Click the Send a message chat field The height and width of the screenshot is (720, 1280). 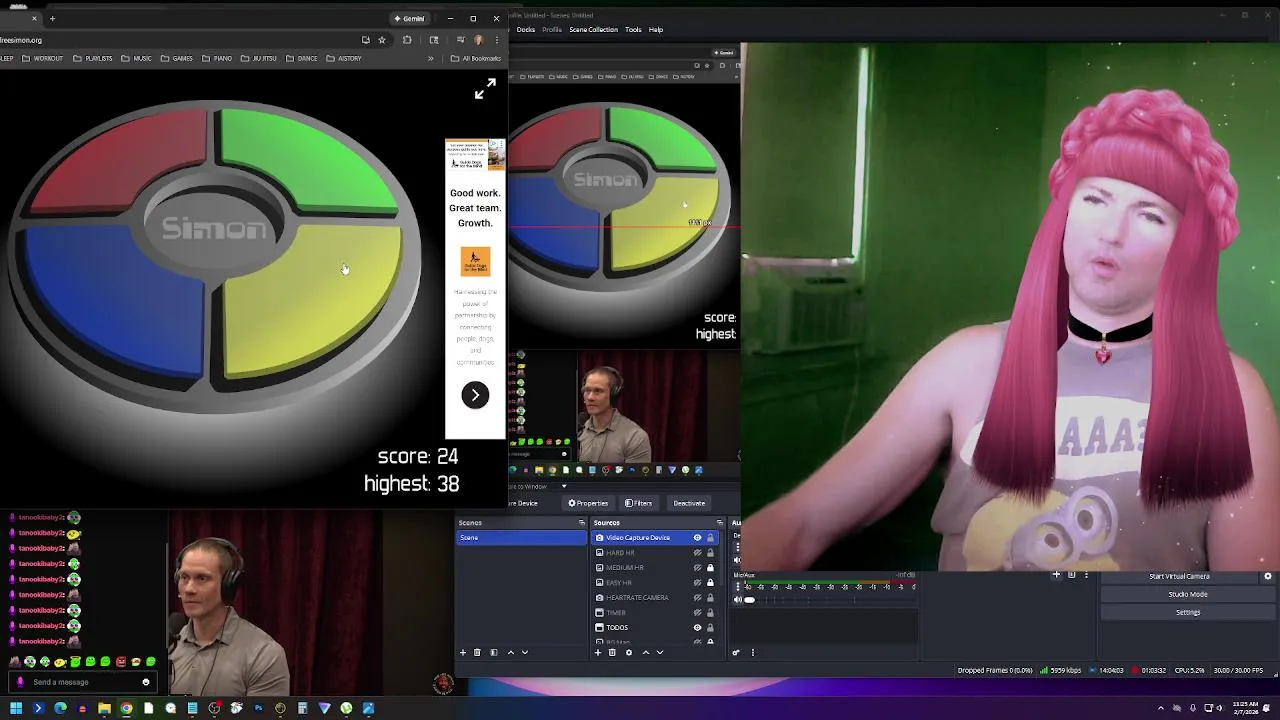(82, 682)
